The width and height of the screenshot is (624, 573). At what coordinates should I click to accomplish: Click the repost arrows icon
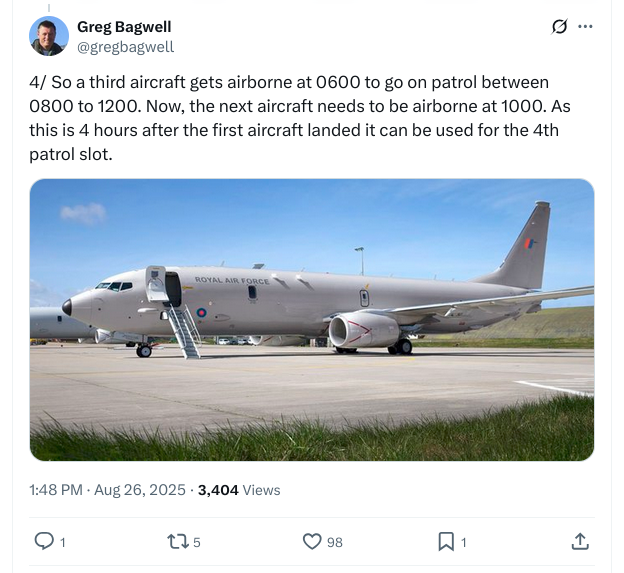coord(176,541)
